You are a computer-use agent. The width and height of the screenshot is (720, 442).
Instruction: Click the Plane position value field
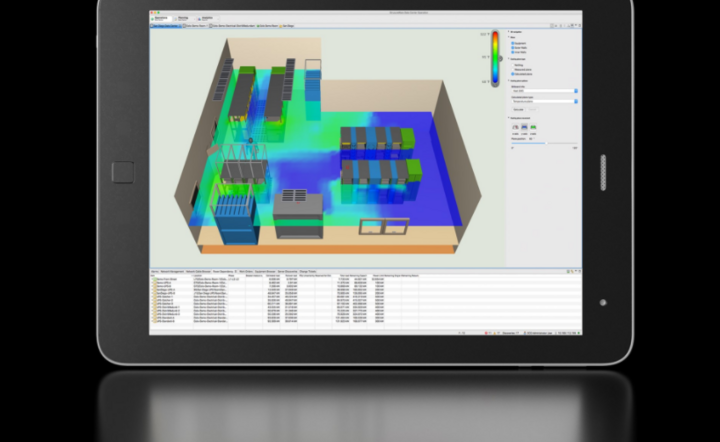coord(531,139)
